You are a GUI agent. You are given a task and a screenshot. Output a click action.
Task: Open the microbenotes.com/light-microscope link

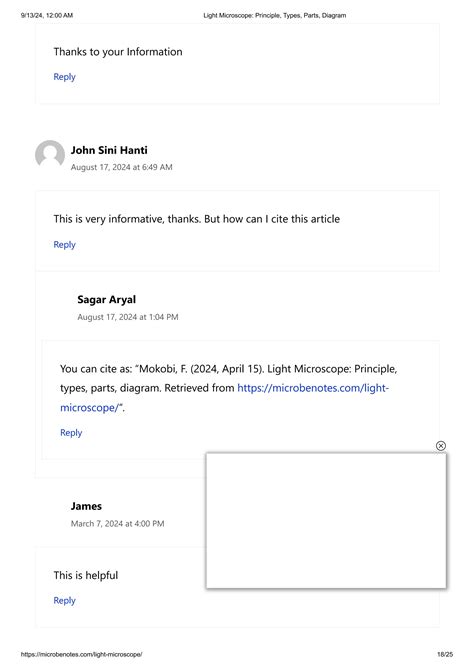point(224,397)
